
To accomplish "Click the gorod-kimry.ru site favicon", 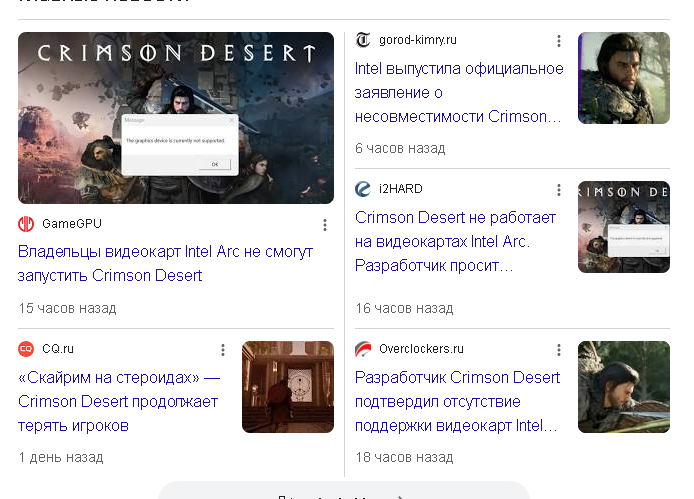I will pos(363,40).
